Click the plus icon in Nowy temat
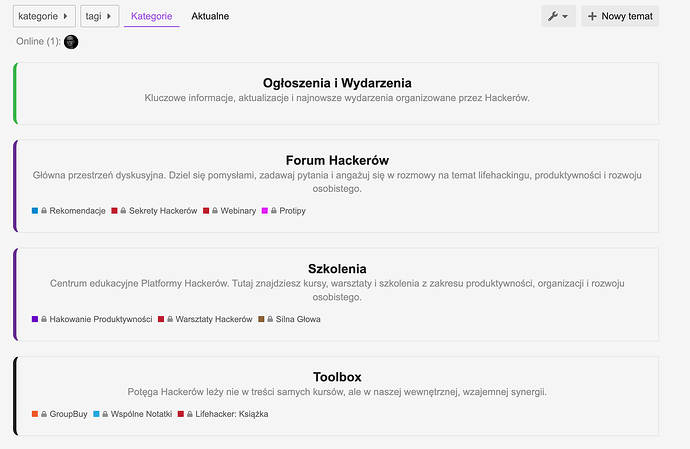The image size is (690, 449). click(592, 16)
